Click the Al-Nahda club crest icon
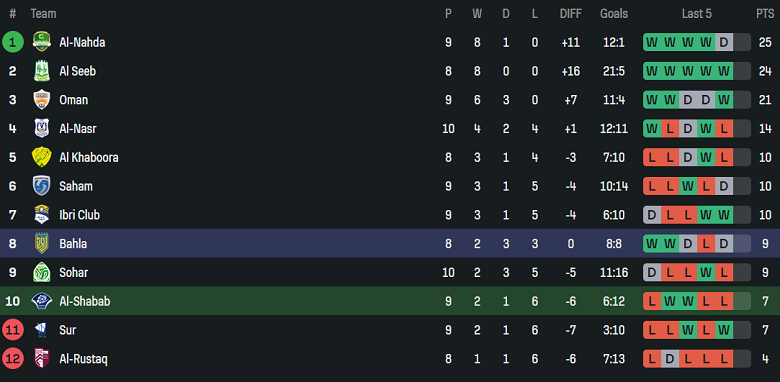The height and width of the screenshot is (382, 780). pyautogui.click(x=42, y=42)
